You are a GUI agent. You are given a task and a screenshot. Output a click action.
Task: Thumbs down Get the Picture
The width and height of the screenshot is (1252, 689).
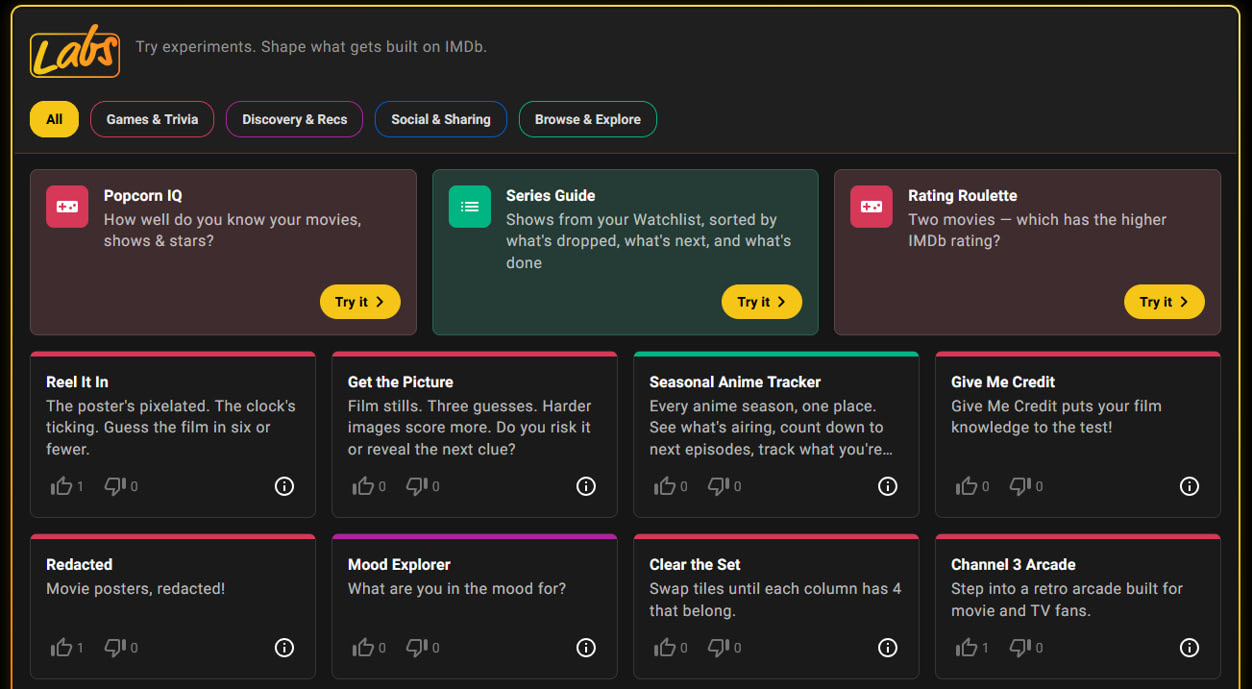point(417,486)
